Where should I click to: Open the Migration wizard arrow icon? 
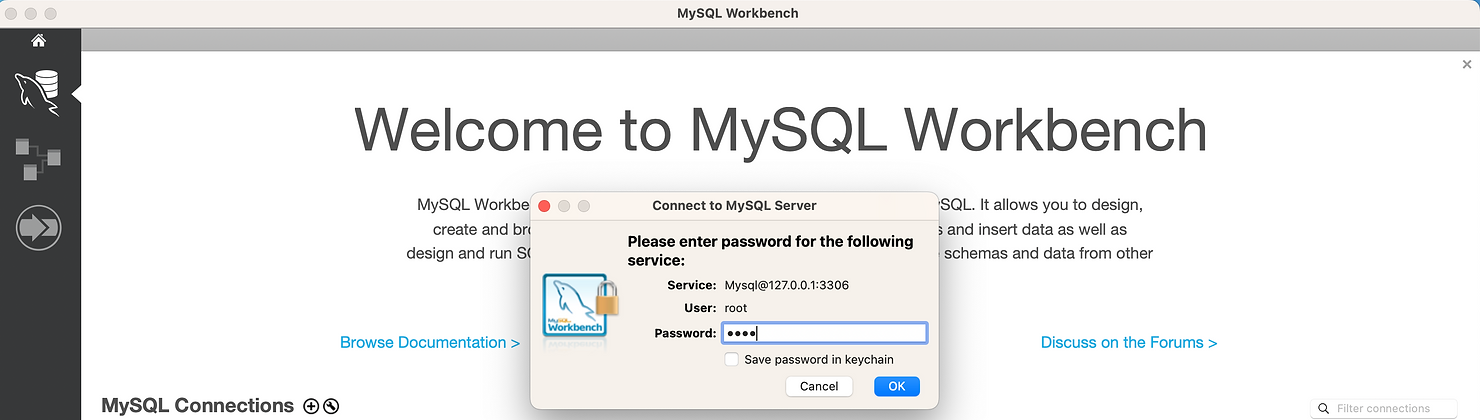(x=38, y=228)
